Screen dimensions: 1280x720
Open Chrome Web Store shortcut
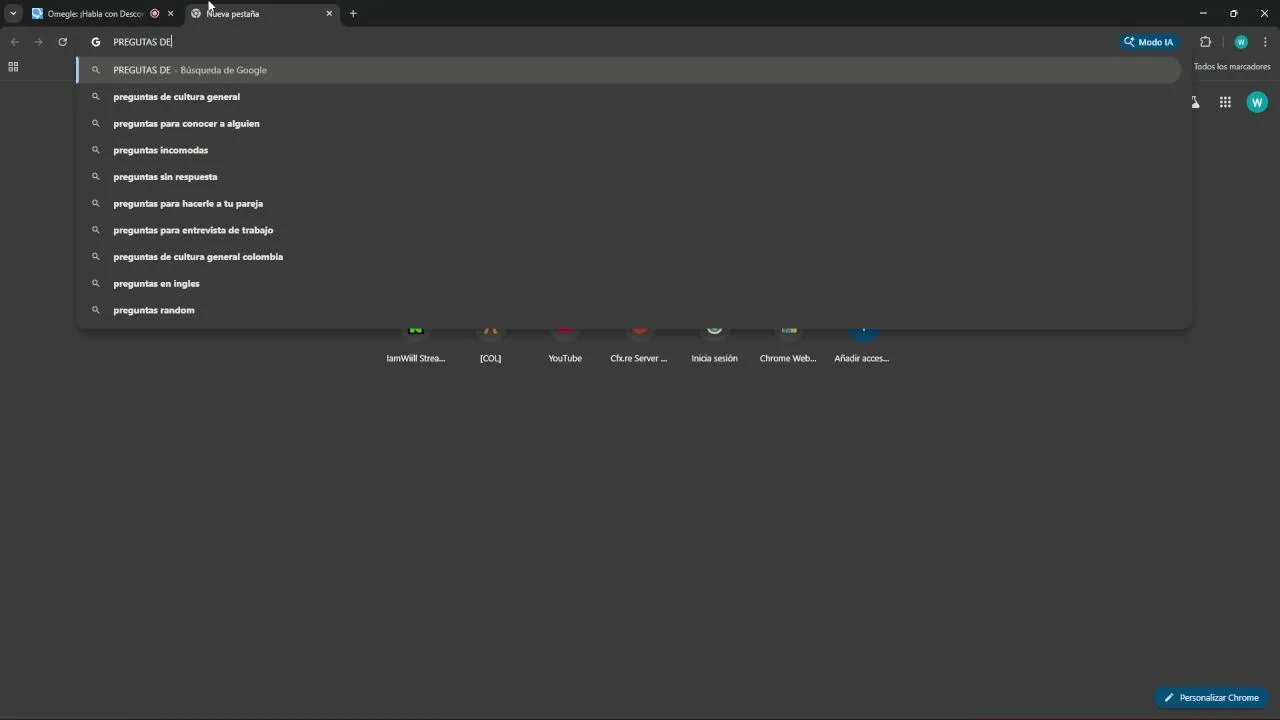(x=788, y=344)
